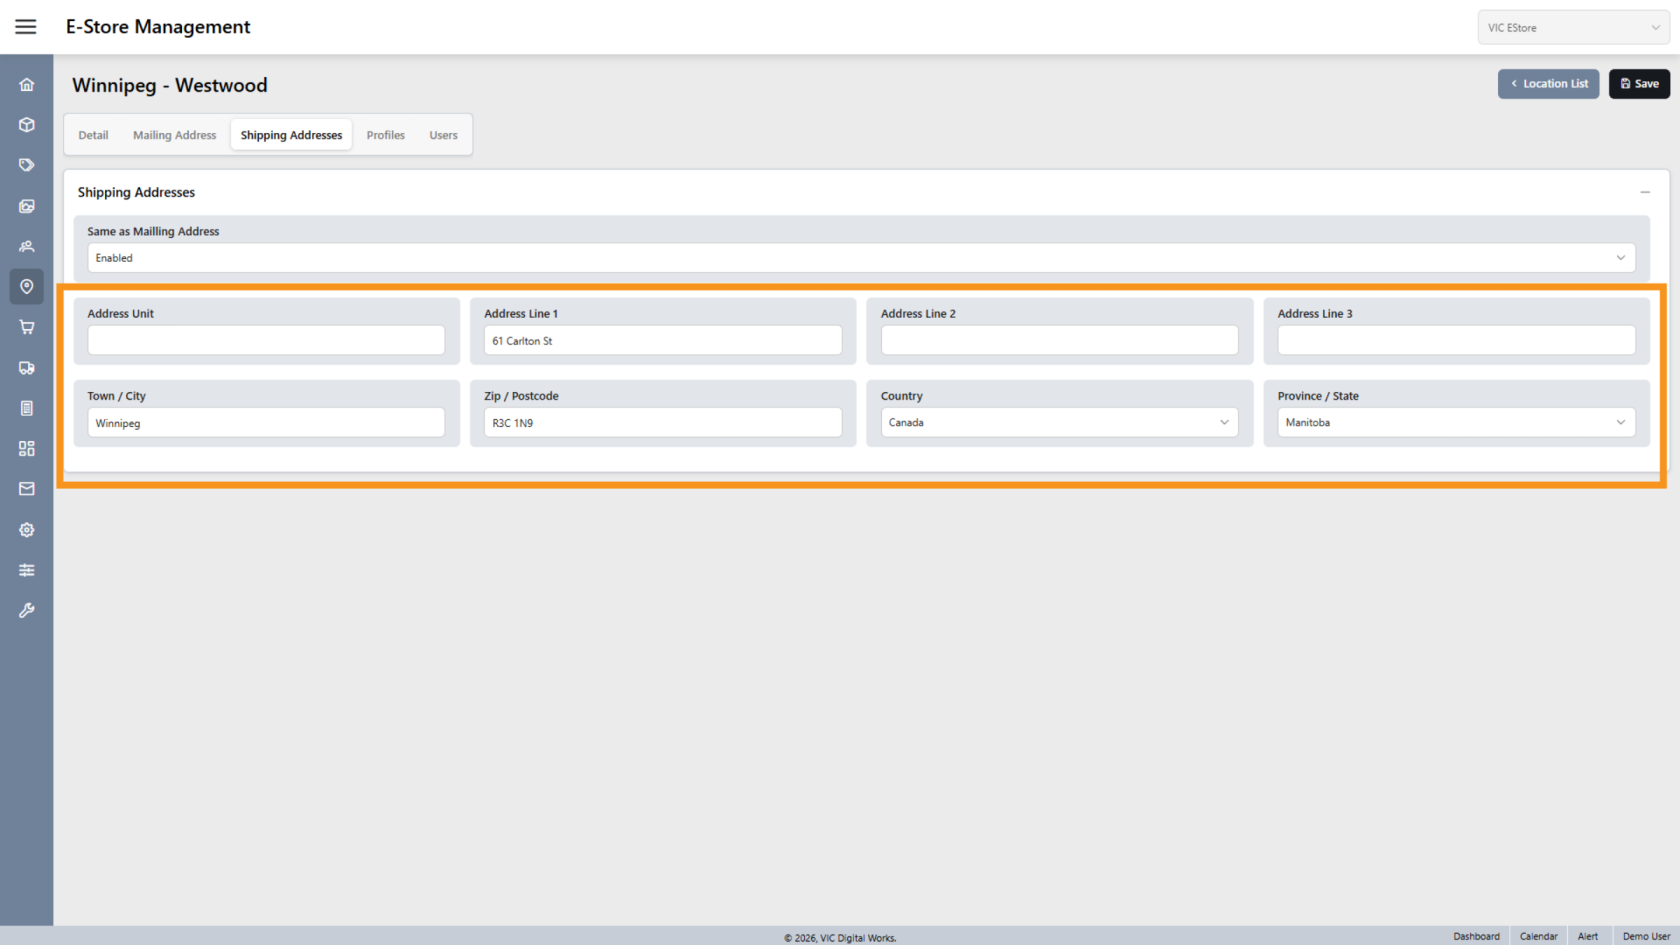This screenshot has width=1680, height=945.
Task: Collapse the Shipping Addresses panel
Action: (x=1644, y=192)
